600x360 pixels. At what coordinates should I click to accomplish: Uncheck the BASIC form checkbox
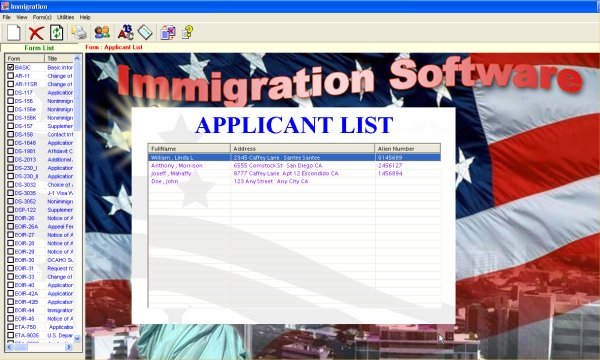tap(10, 67)
